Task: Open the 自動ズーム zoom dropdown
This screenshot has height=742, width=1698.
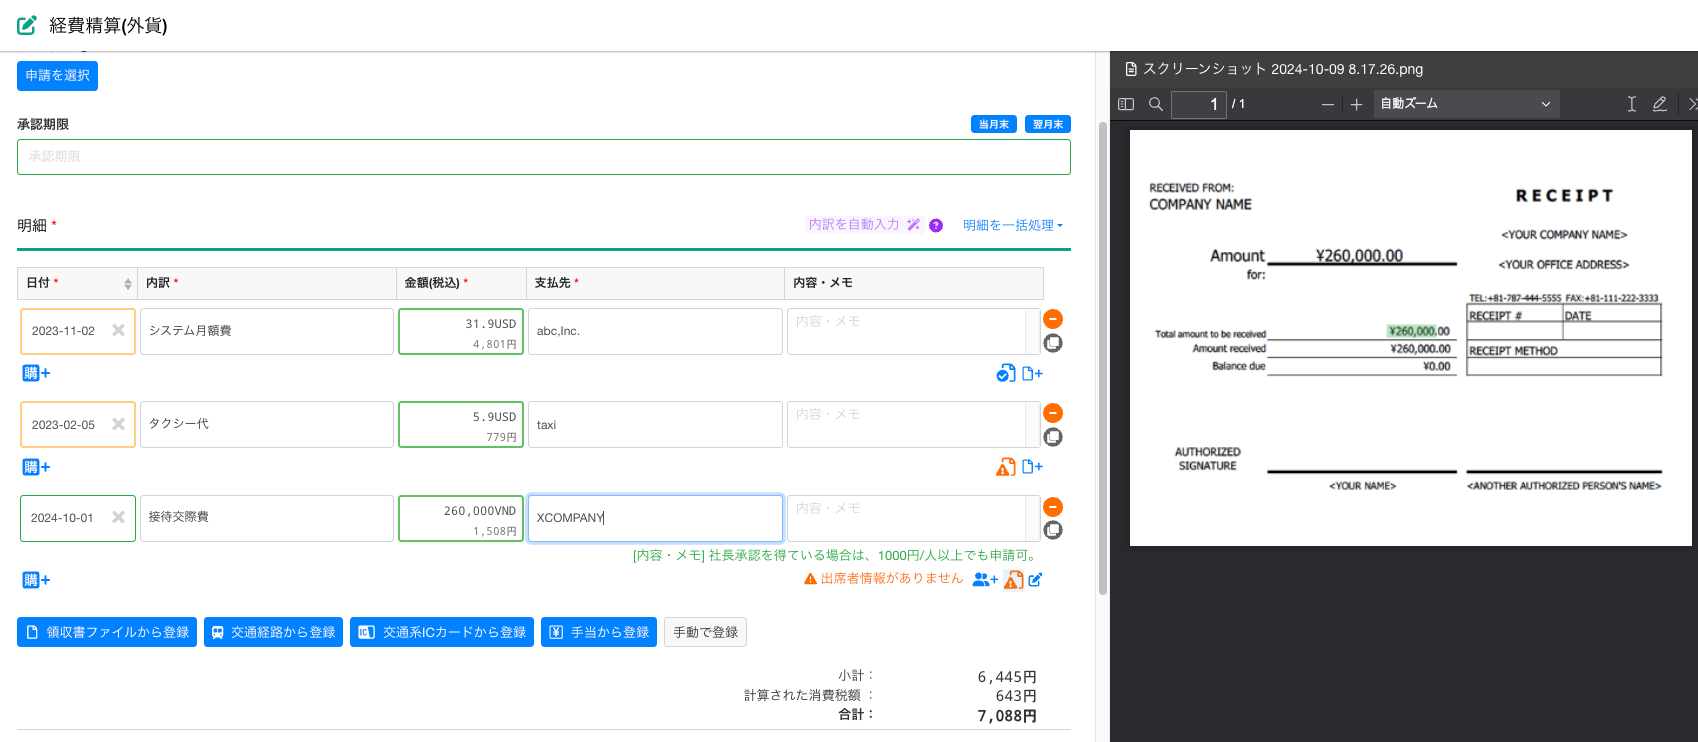Action: pos(1466,104)
